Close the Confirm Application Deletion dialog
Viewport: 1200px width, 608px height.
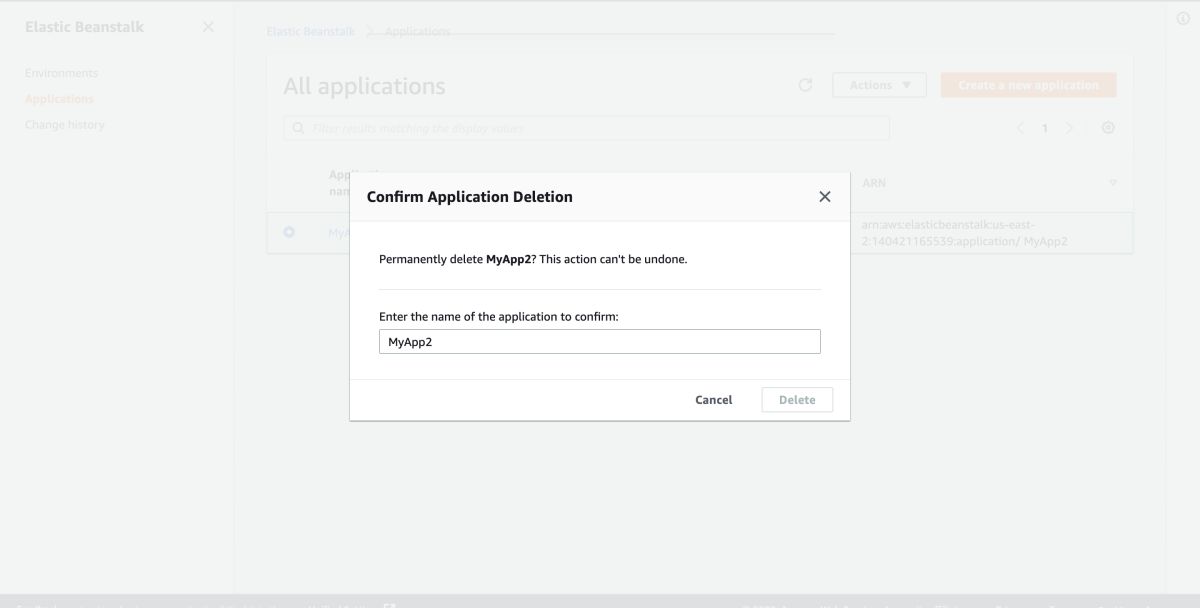tap(825, 197)
